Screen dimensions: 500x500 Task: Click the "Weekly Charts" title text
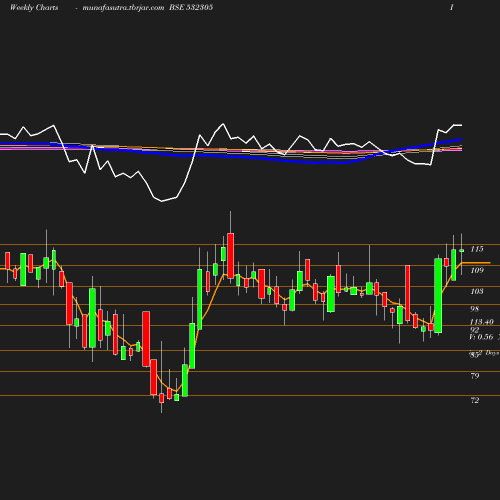[x=34, y=8]
